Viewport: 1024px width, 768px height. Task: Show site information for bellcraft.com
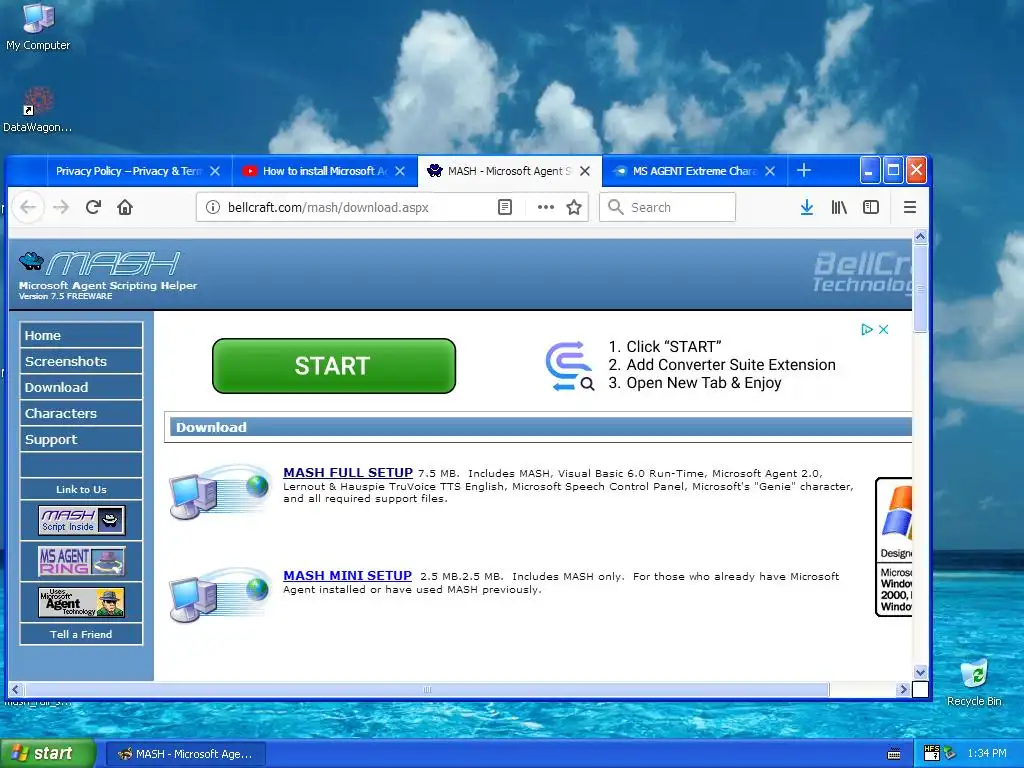(212, 208)
